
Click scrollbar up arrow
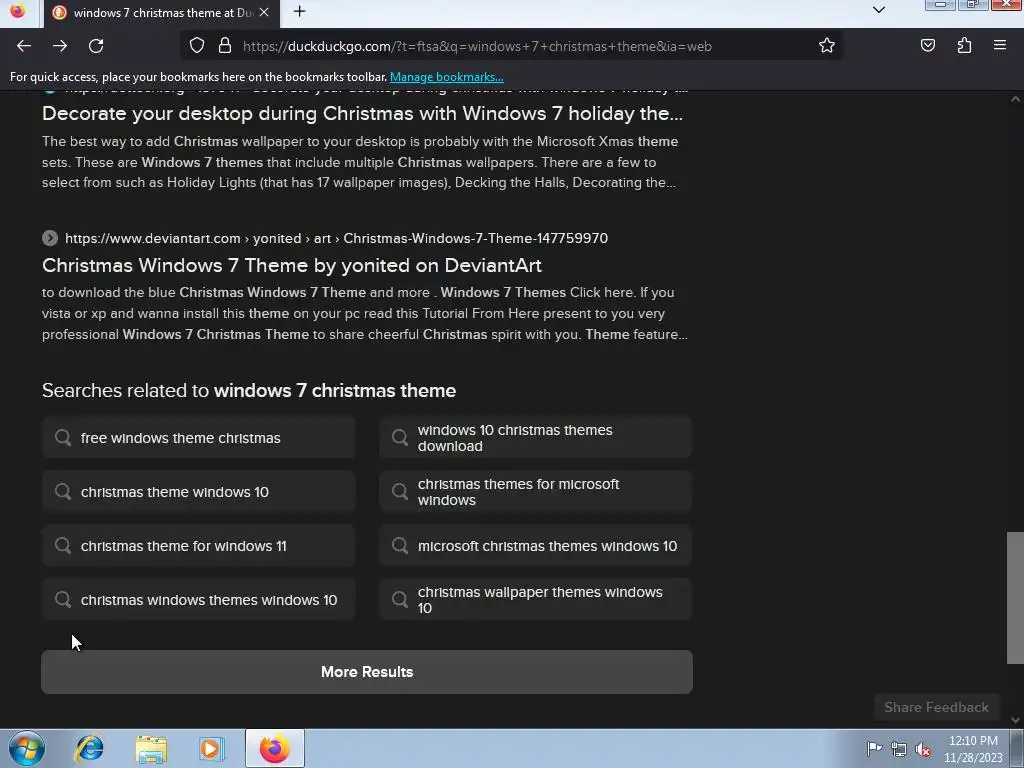[1015, 99]
